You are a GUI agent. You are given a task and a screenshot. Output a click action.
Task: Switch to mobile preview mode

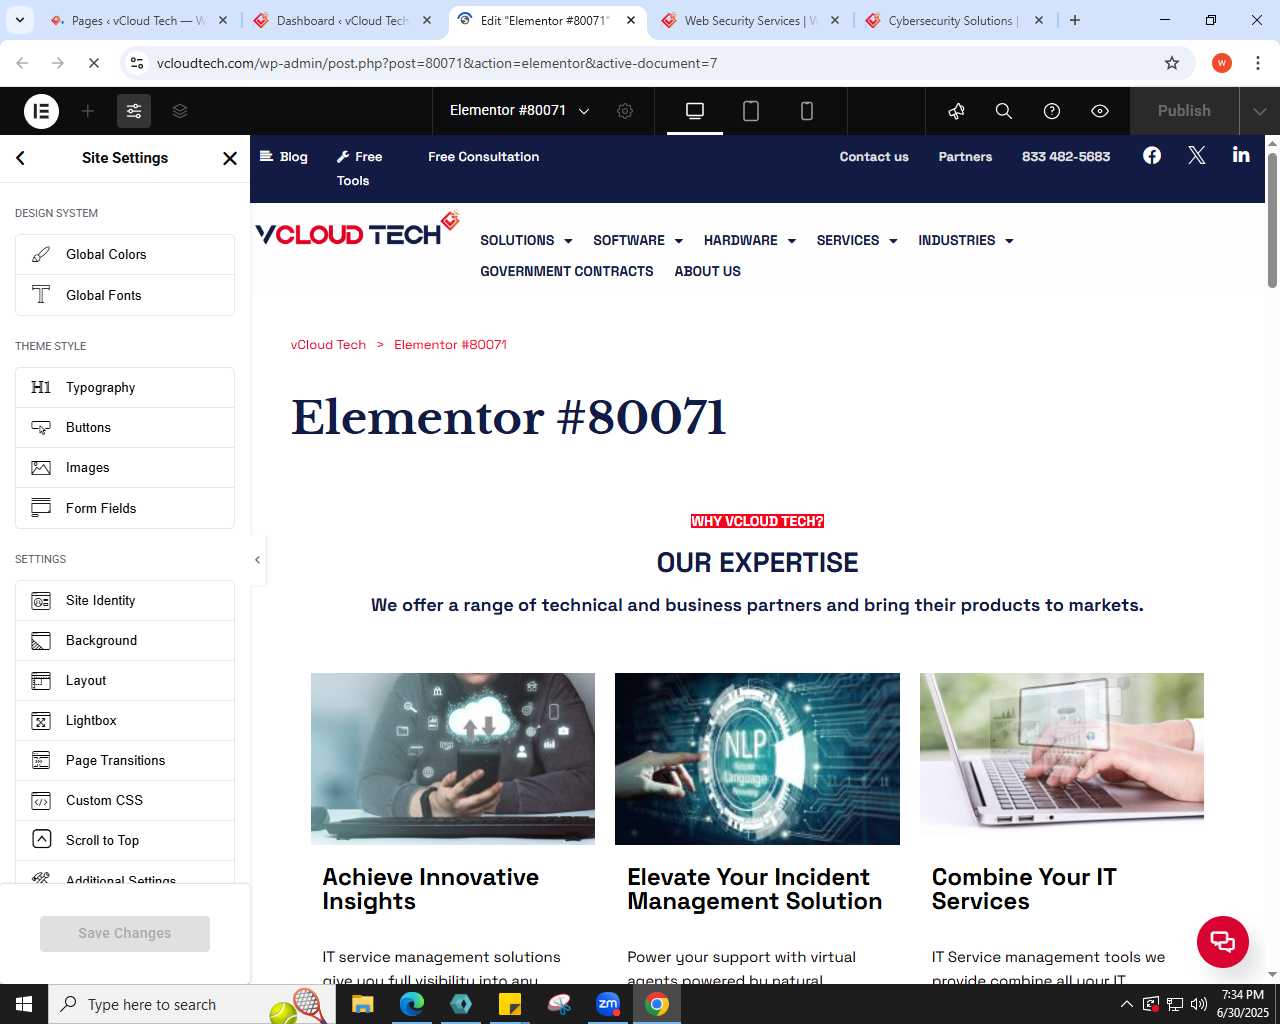(x=807, y=111)
